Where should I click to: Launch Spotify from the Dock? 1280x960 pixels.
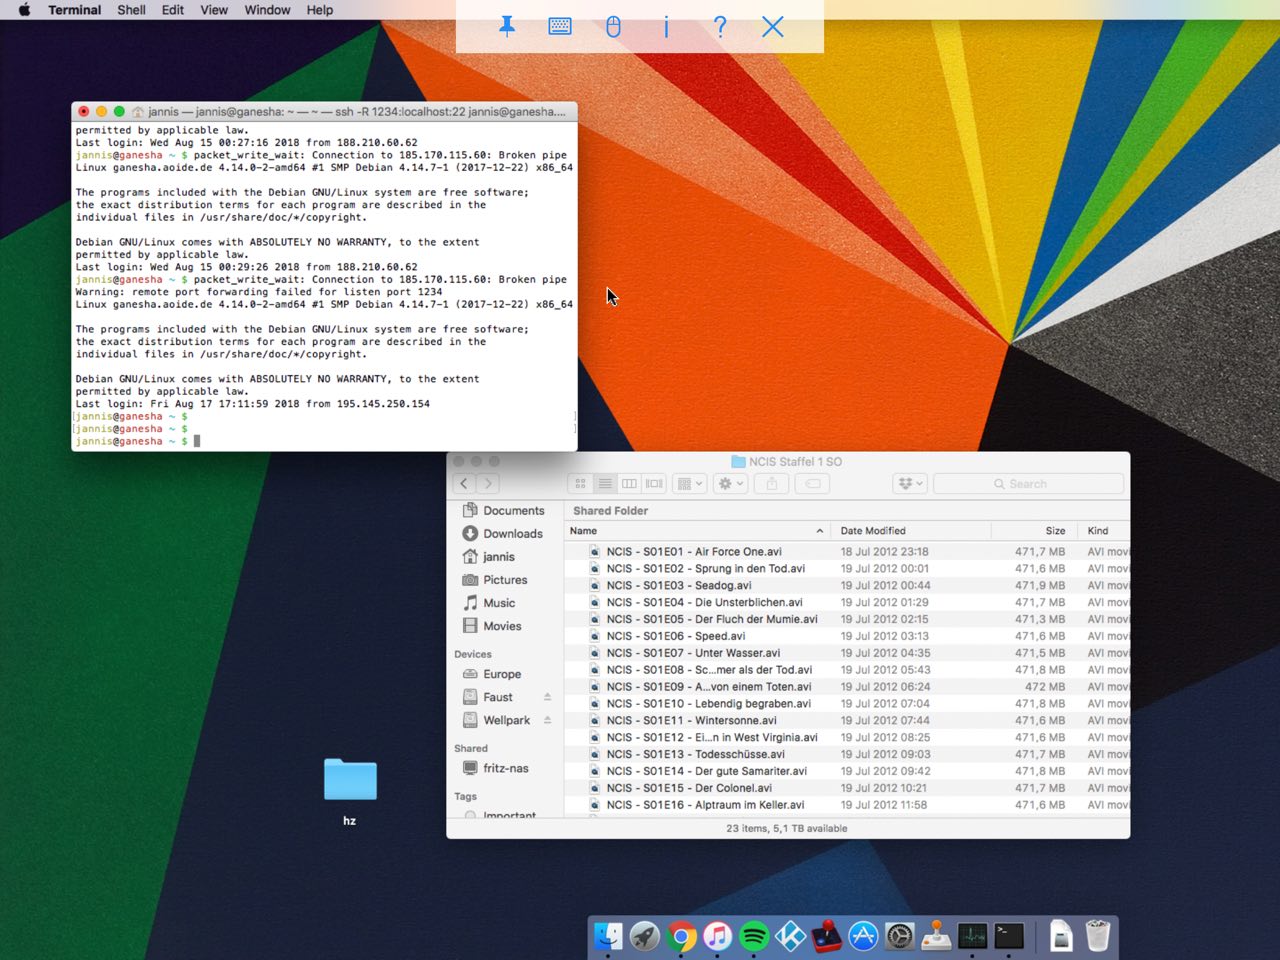pos(754,937)
